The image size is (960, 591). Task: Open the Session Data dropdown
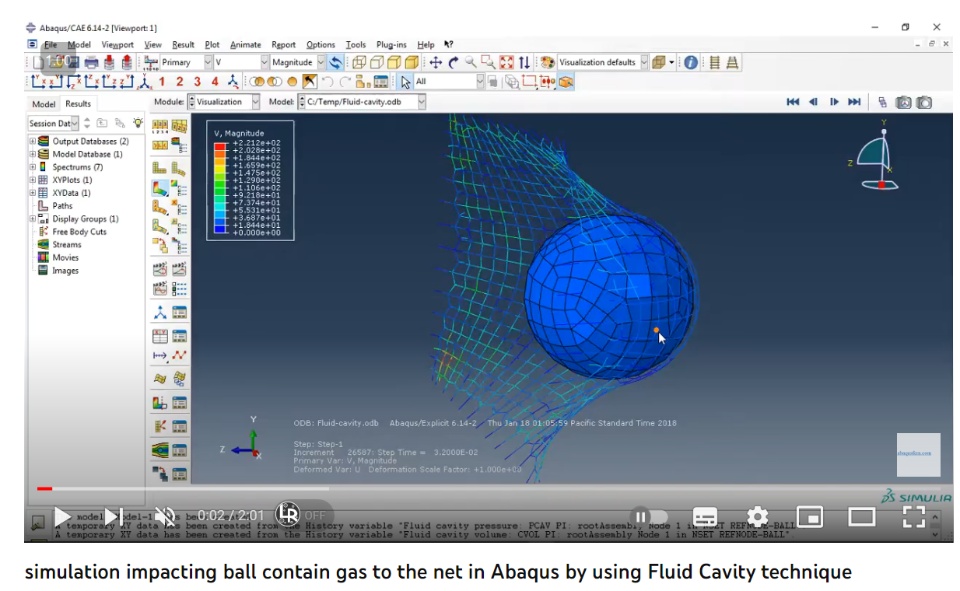[53, 123]
